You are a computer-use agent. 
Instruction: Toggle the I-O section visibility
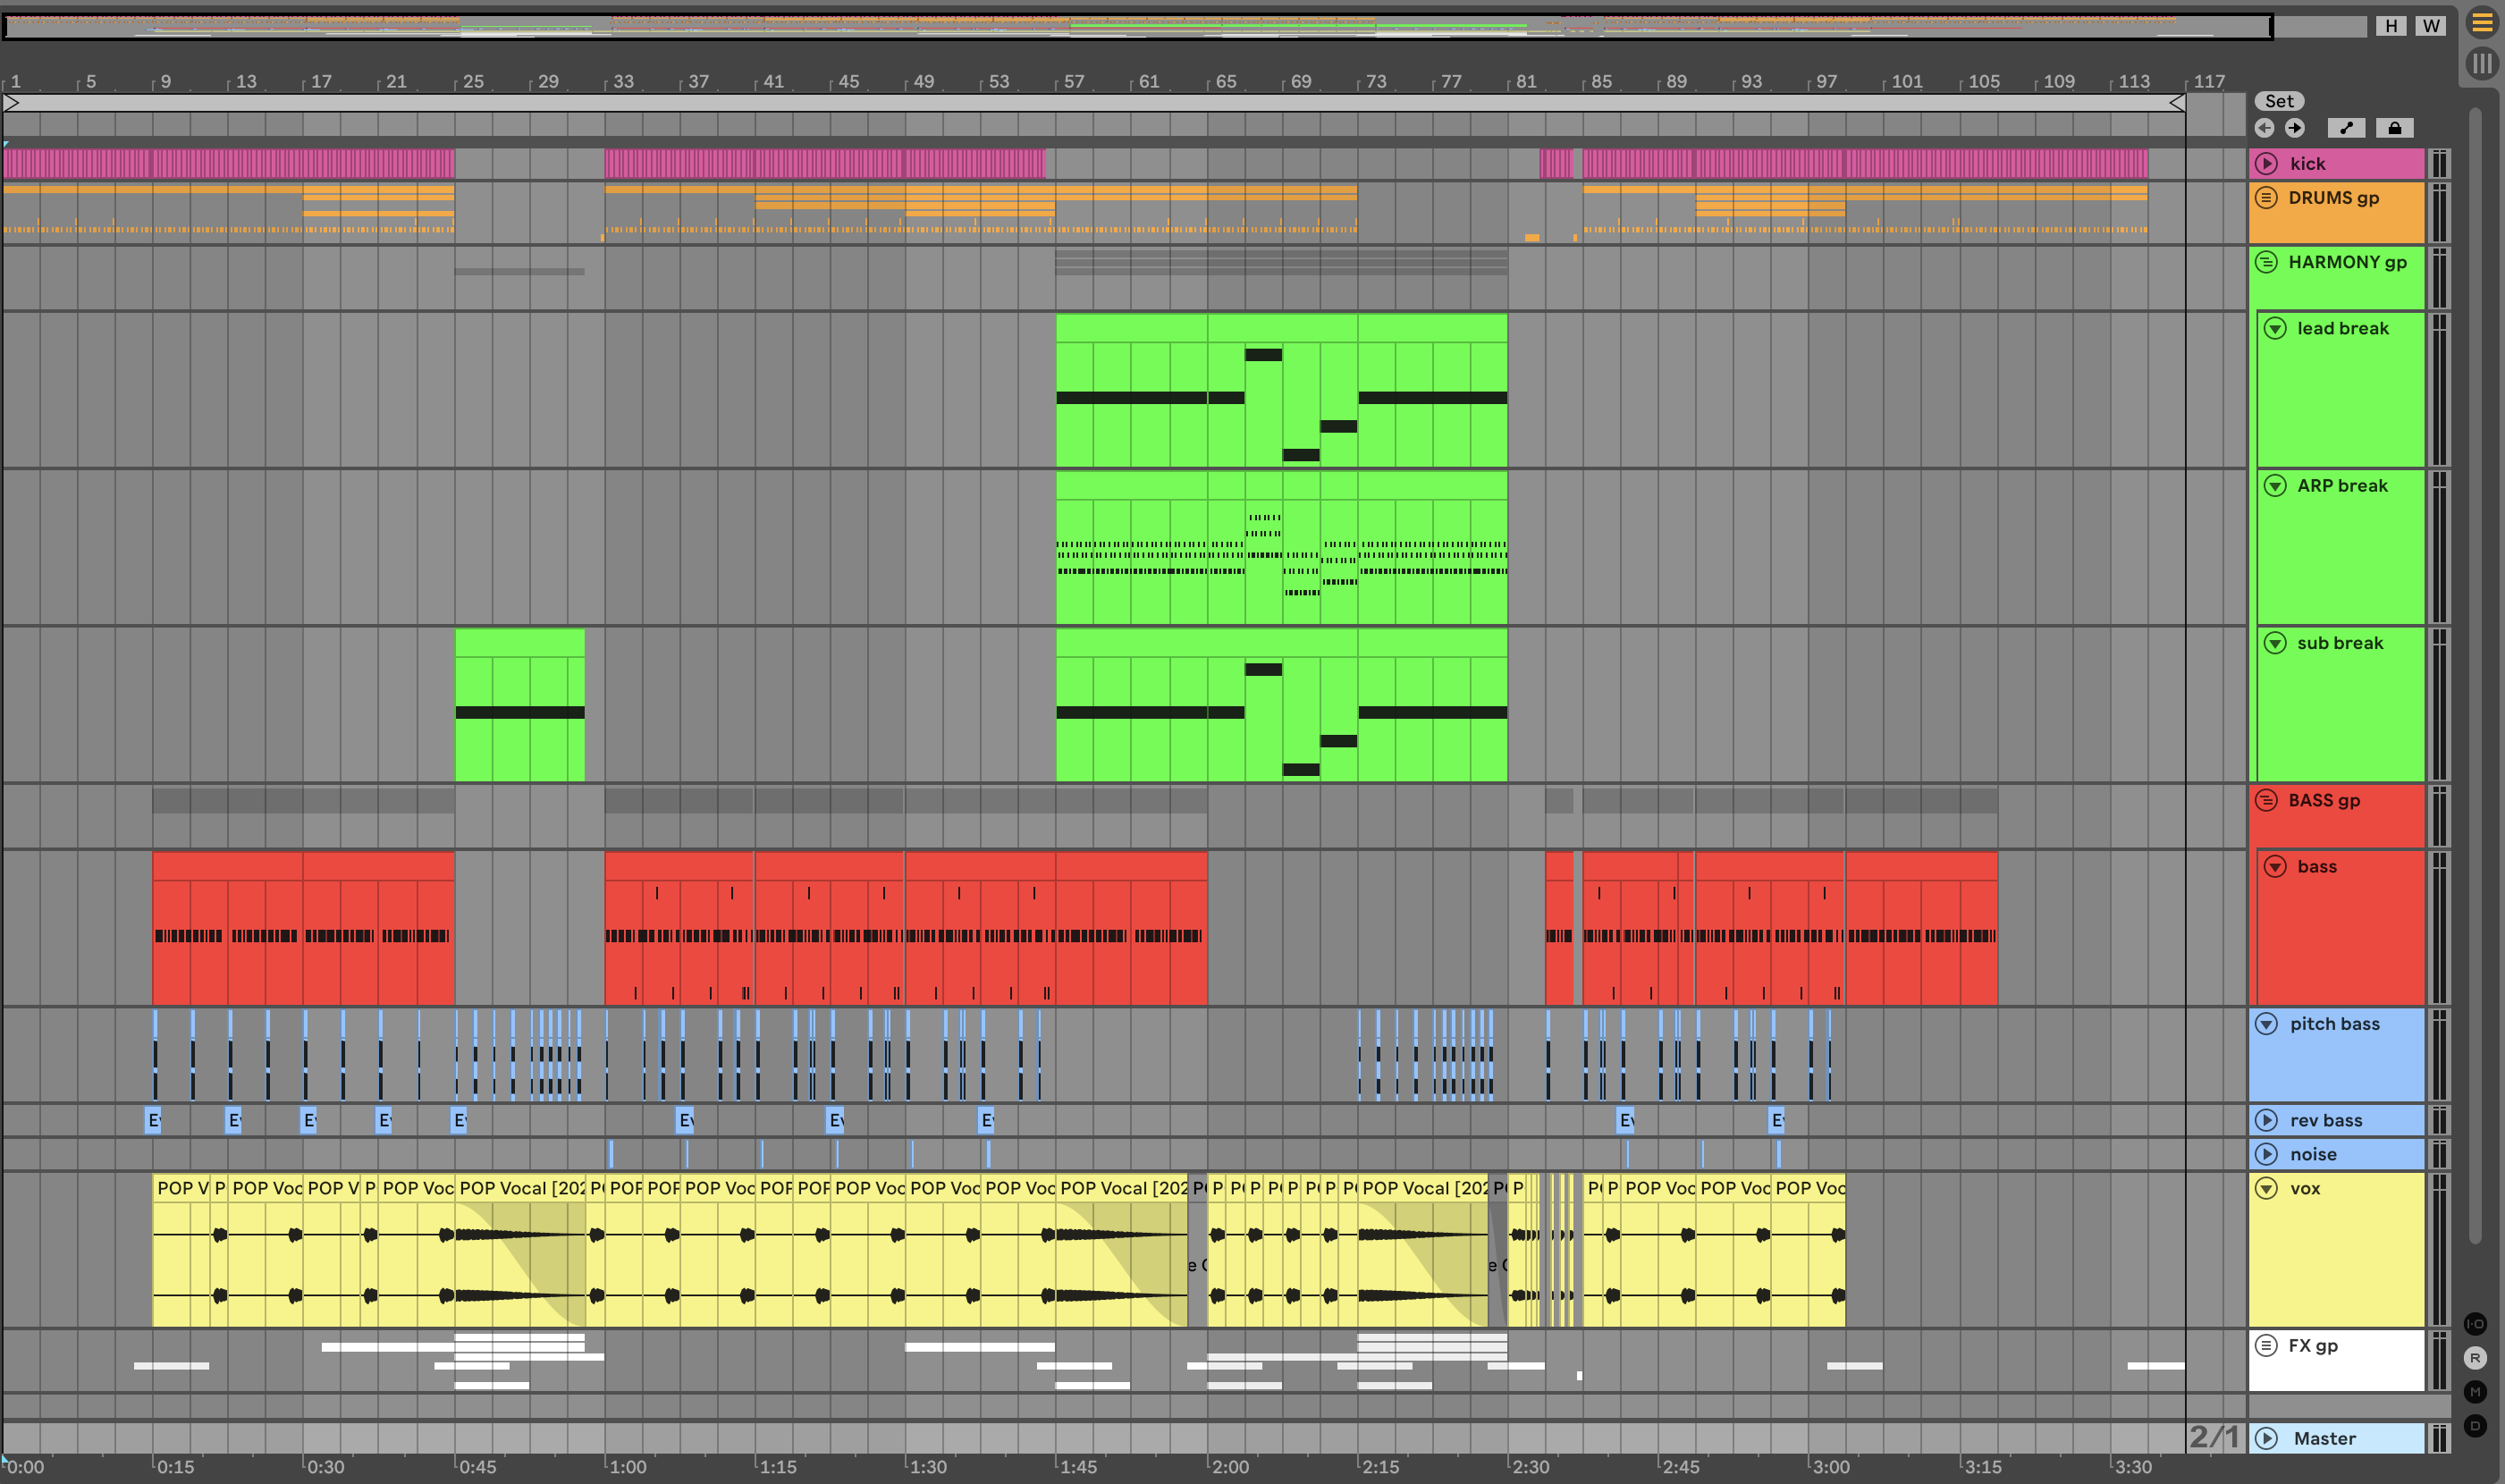2475,1323
